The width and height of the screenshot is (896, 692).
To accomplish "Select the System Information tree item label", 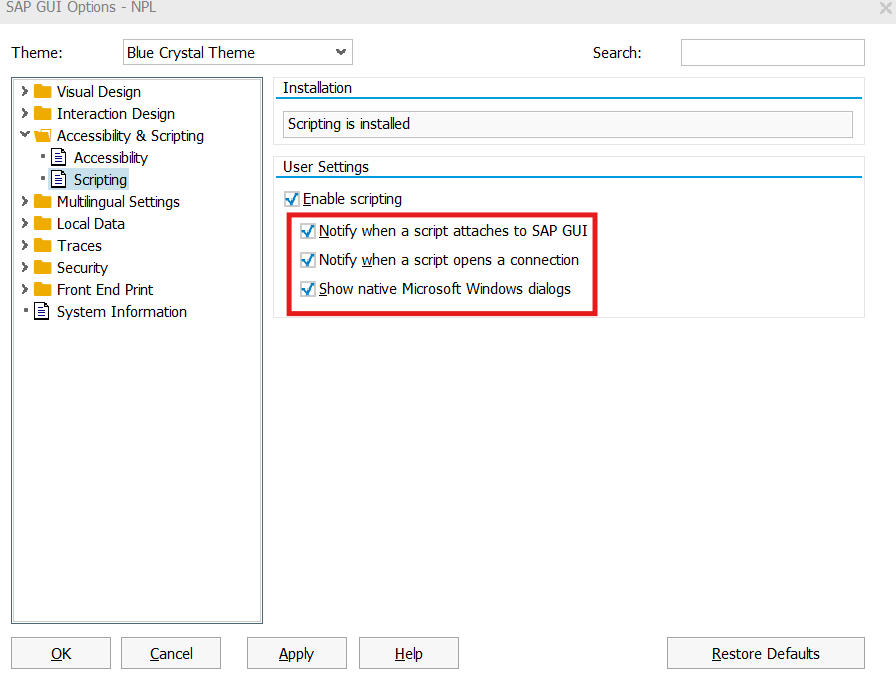I will (x=122, y=312).
